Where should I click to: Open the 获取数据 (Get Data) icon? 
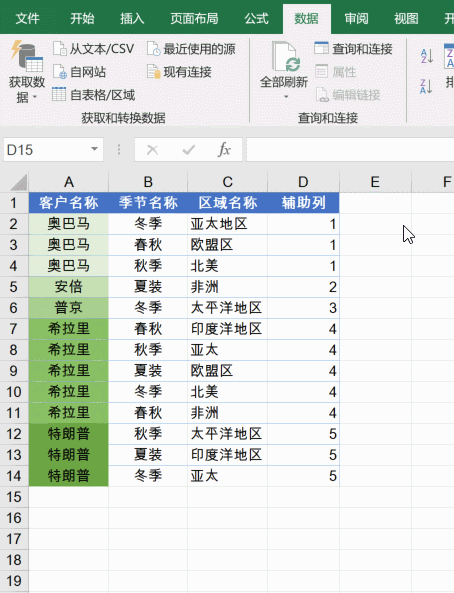(26, 56)
